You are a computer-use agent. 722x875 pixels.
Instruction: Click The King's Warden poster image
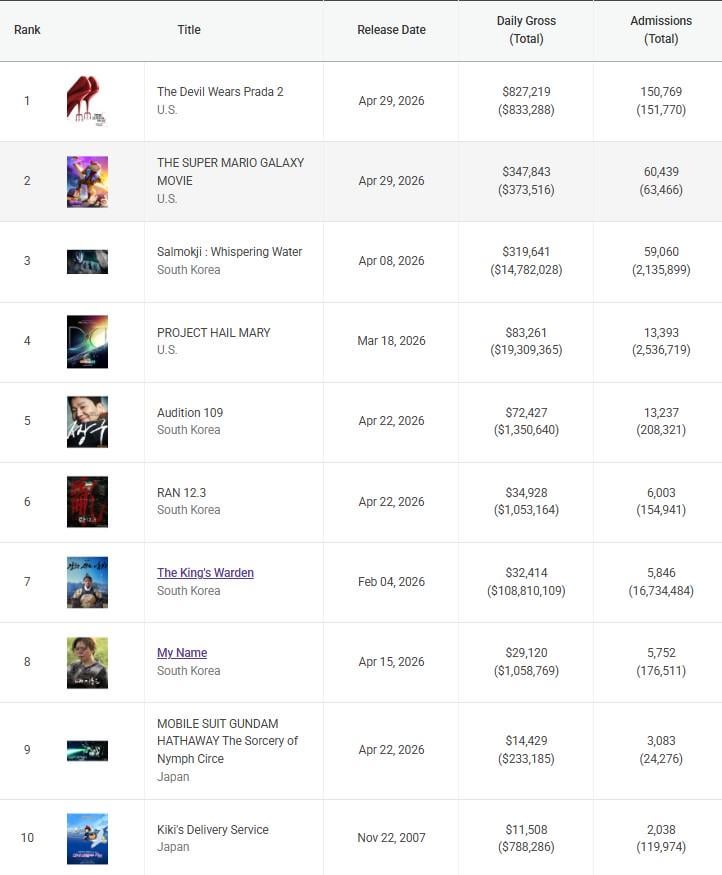[x=87, y=582]
